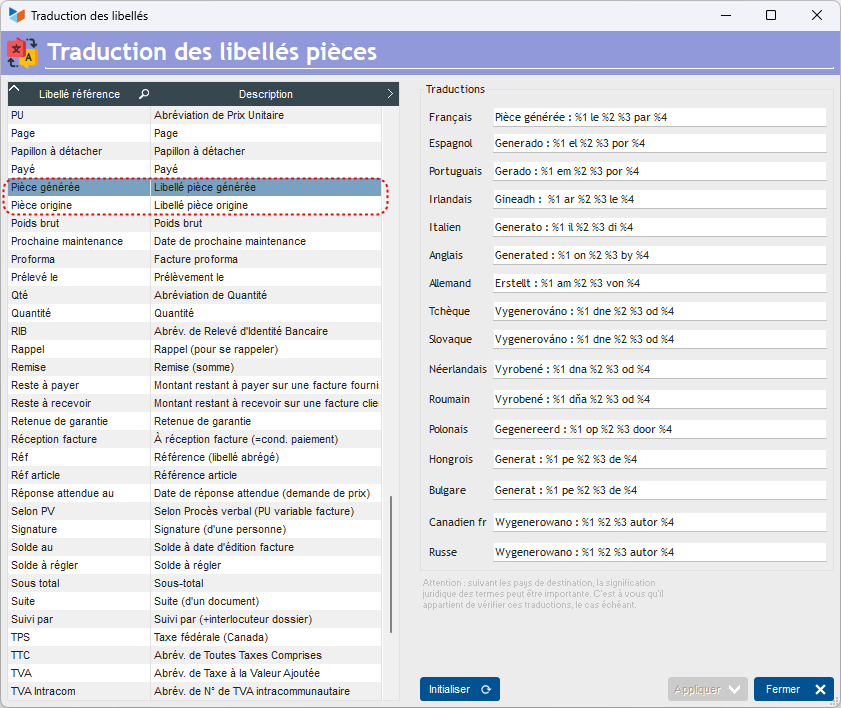This screenshot has width=841, height=708.
Task: Sort by the Description column header
Action: tap(266, 94)
